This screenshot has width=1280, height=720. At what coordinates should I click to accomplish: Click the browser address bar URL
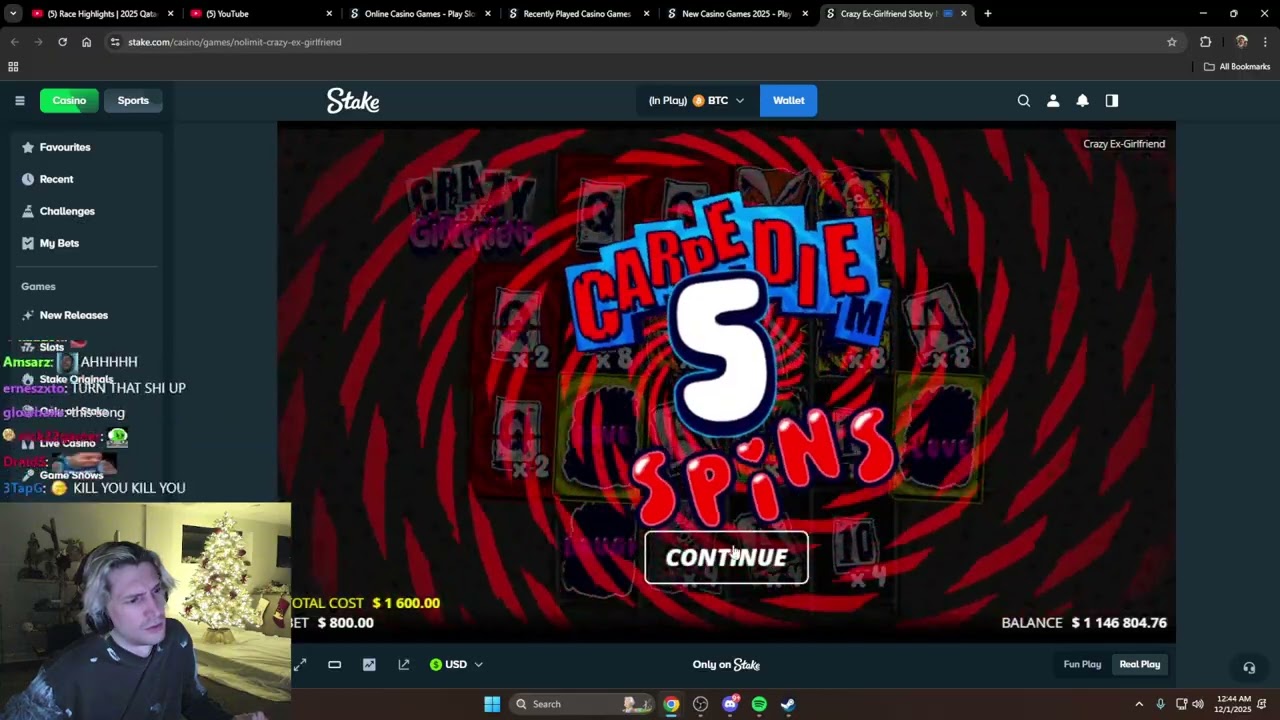pyautogui.click(x=235, y=42)
